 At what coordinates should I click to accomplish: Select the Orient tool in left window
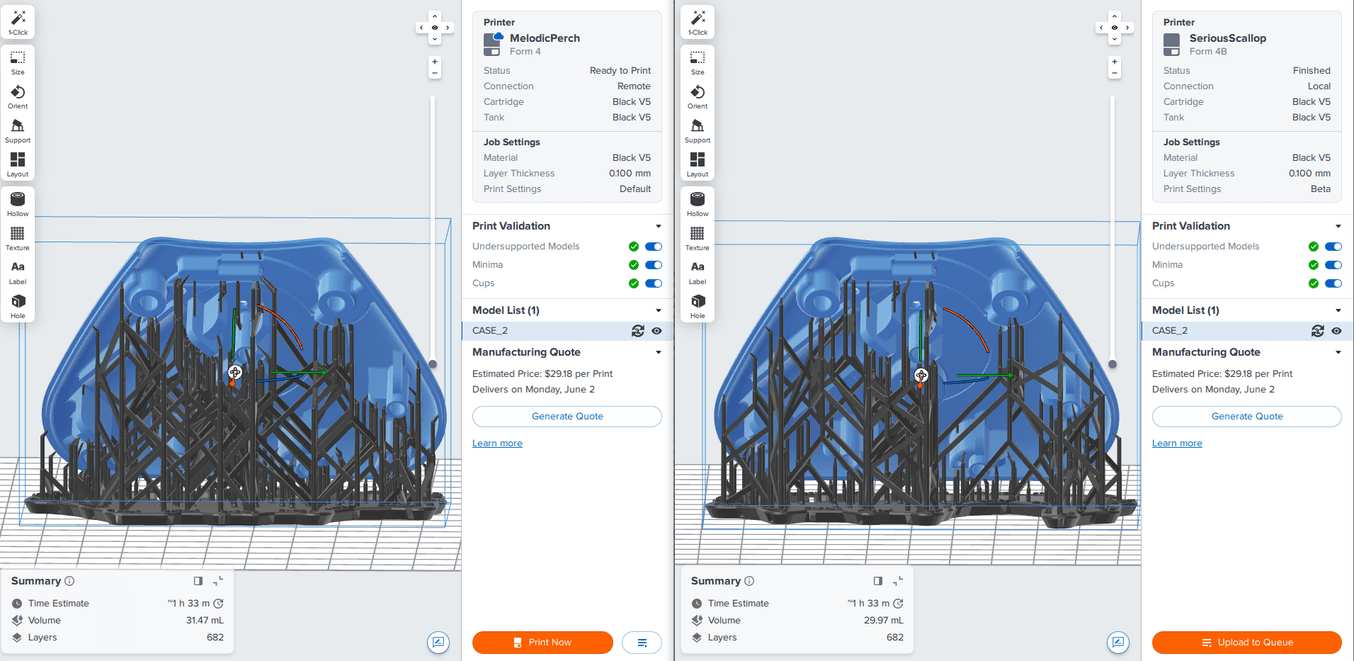(x=18, y=95)
